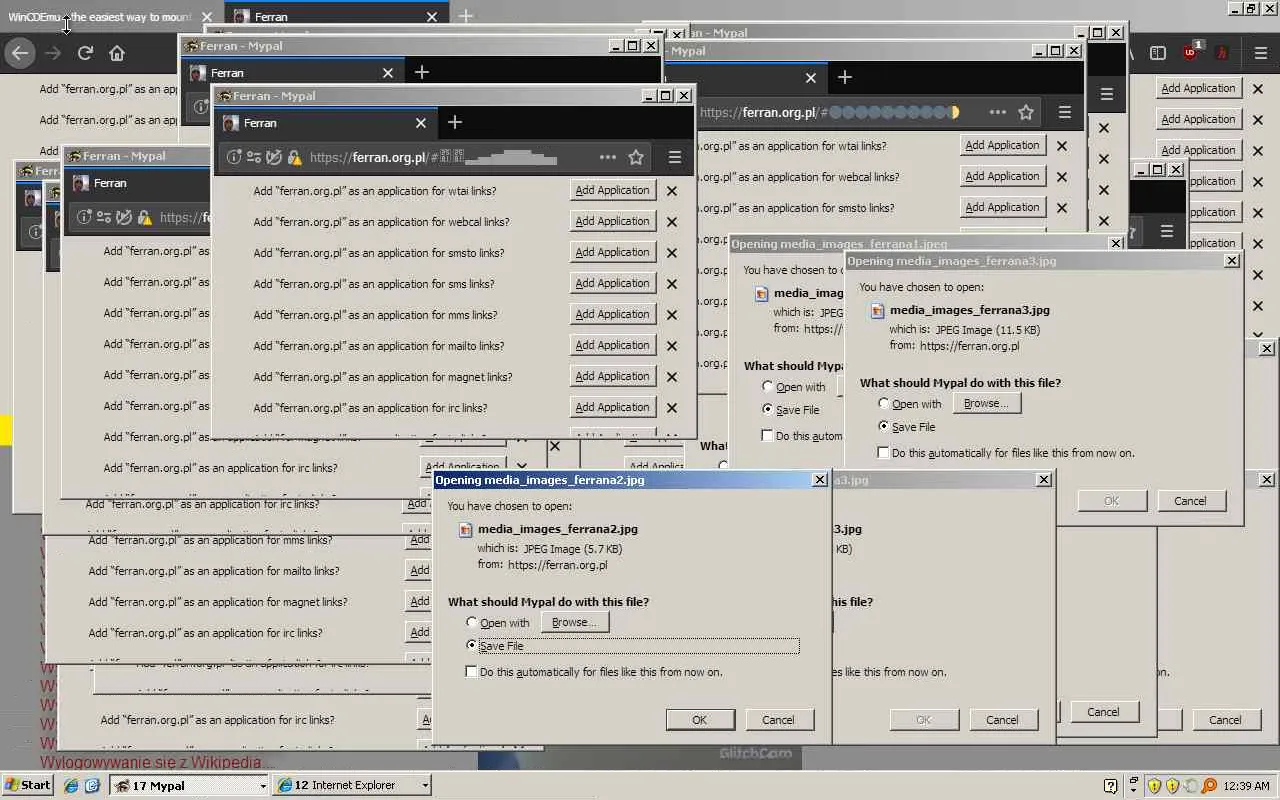Expand the 17 Mypal taskbar group arrow
Screen dimensions: 1280x800
point(263,786)
